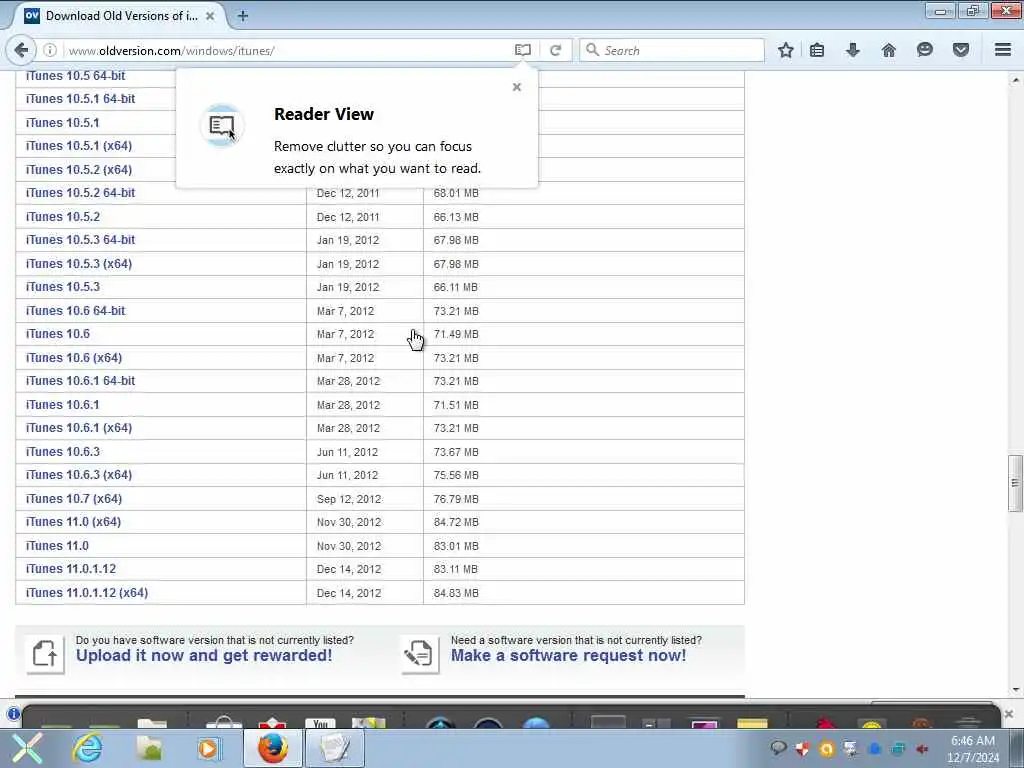The image size is (1024, 768).
Task: Click 'Upload it now and get rewarded!' link
Action: (204, 656)
